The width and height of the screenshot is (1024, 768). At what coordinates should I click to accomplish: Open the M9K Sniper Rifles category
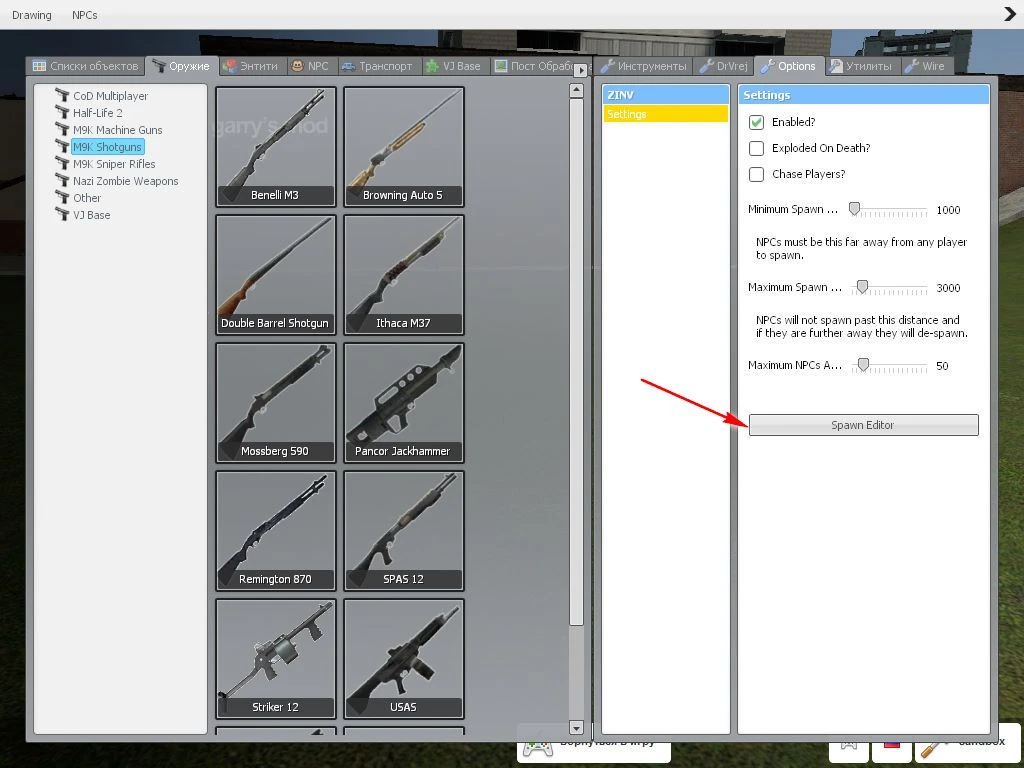(114, 164)
